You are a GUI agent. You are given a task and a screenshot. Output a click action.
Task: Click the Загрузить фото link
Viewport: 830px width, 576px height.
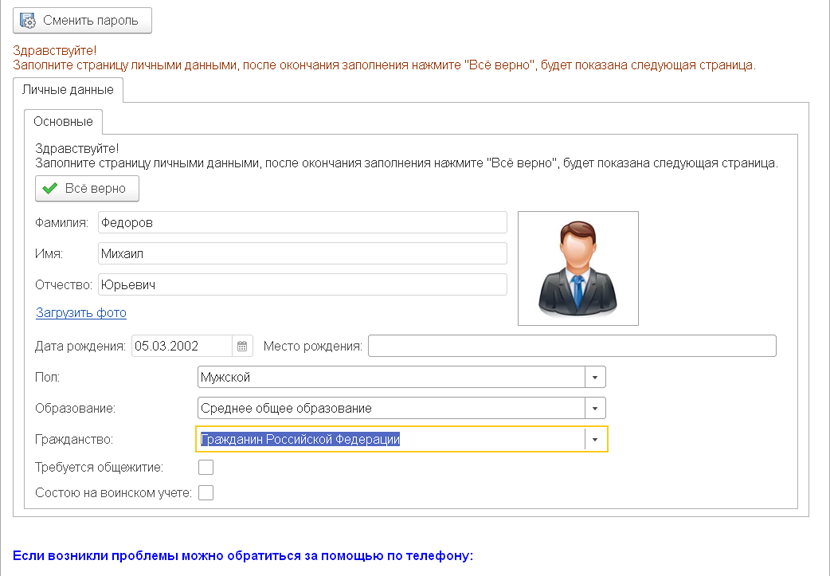pyautogui.click(x=81, y=313)
